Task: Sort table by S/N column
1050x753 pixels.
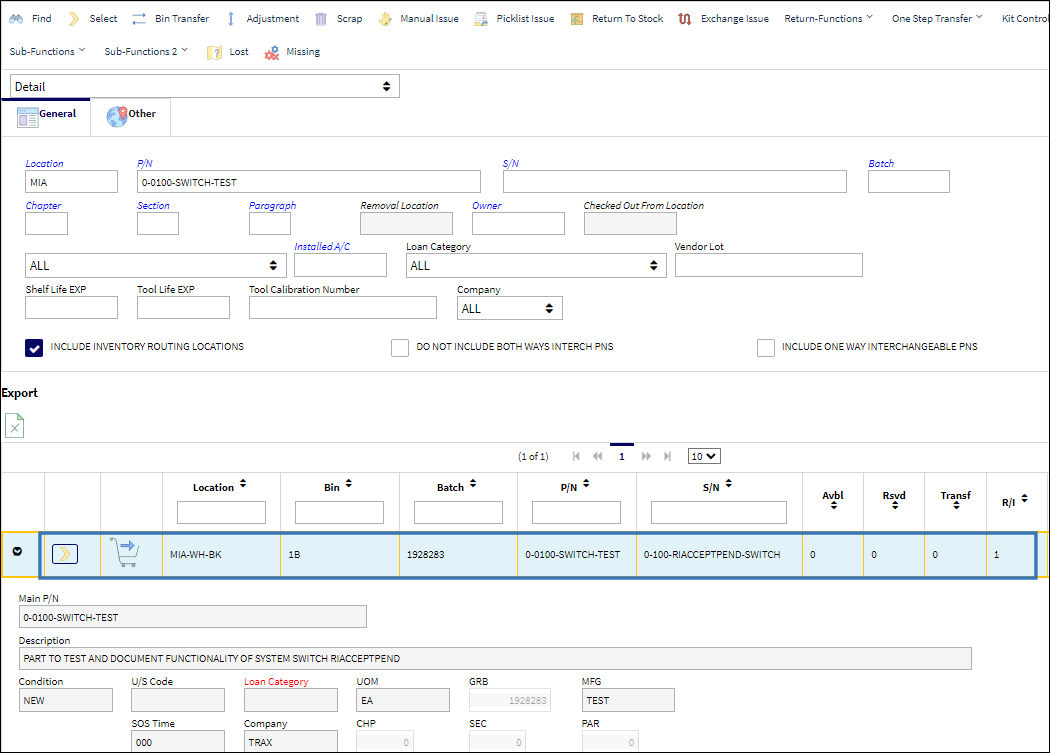Action: pyautogui.click(x=729, y=484)
